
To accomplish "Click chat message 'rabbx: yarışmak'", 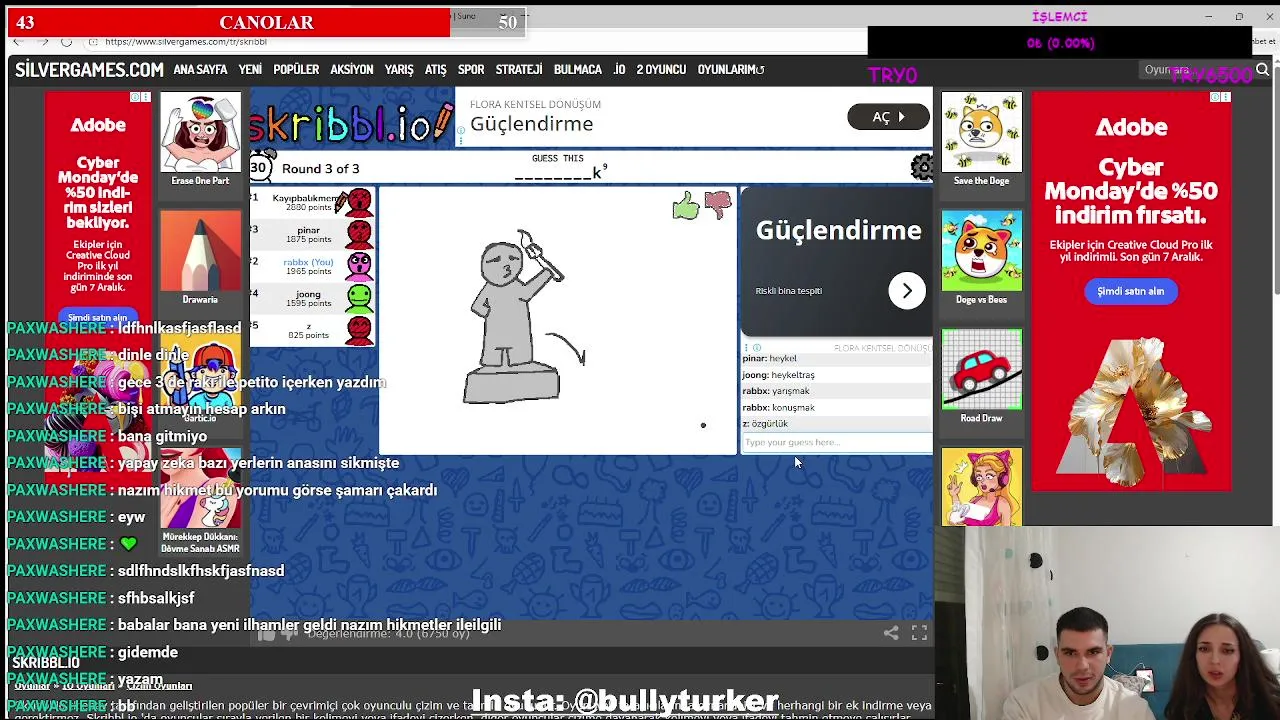I will 775,391.
